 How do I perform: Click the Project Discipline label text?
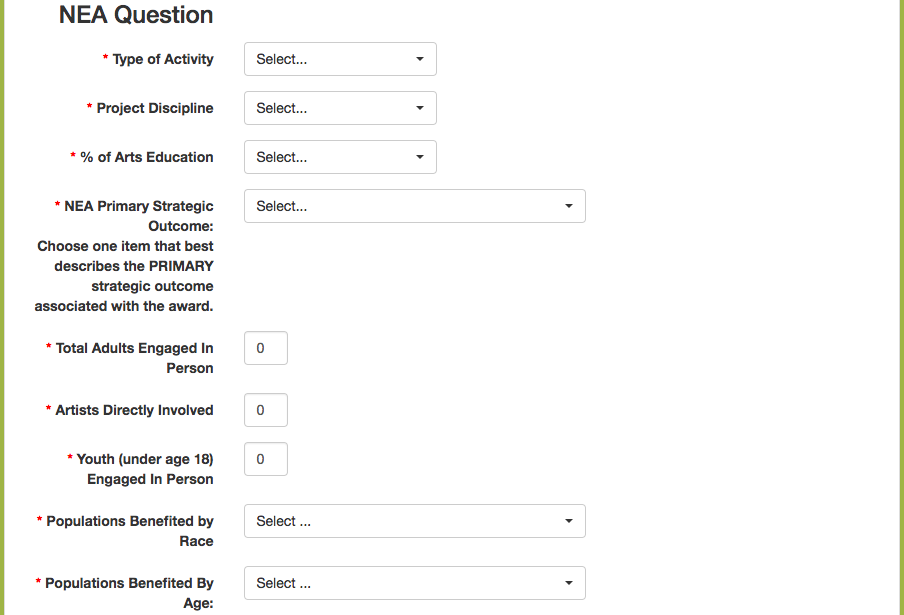[155, 108]
